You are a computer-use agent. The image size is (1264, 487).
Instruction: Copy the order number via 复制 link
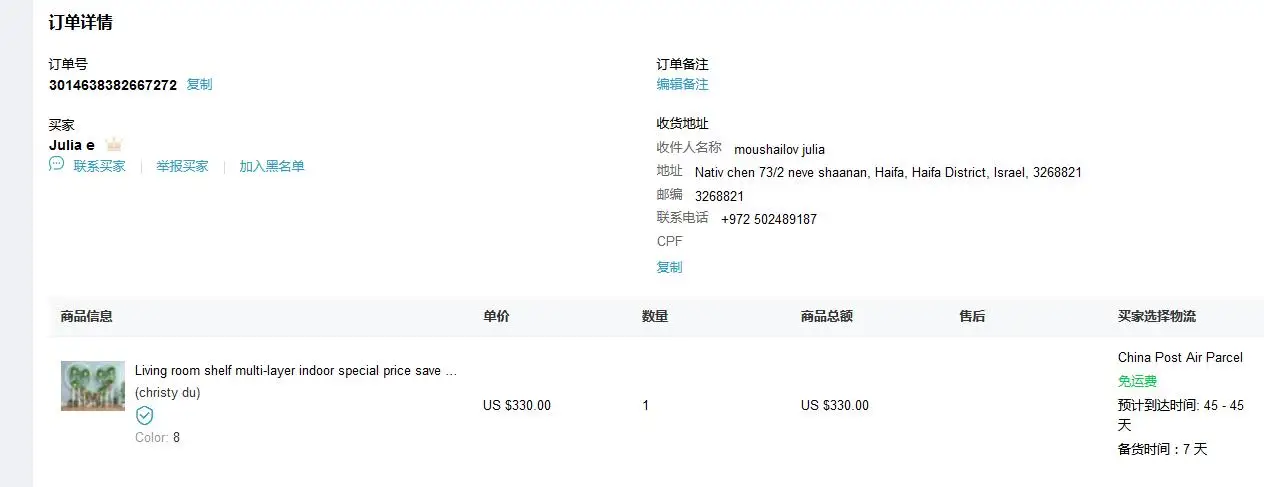click(199, 85)
